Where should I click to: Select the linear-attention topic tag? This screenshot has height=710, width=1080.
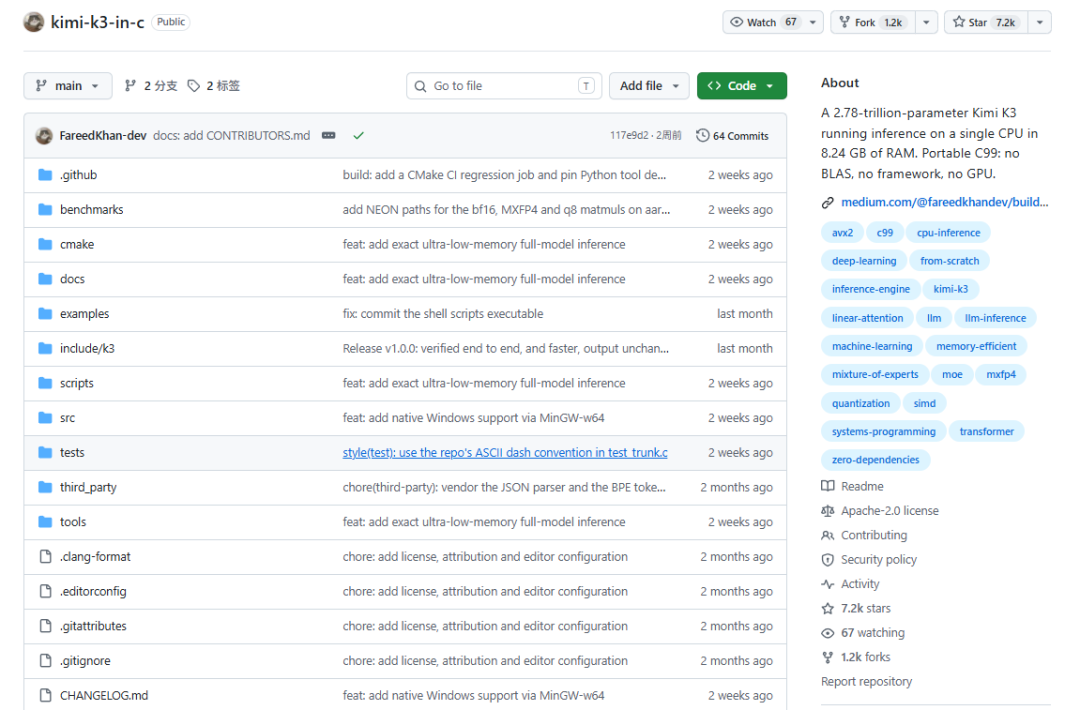click(x=867, y=318)
